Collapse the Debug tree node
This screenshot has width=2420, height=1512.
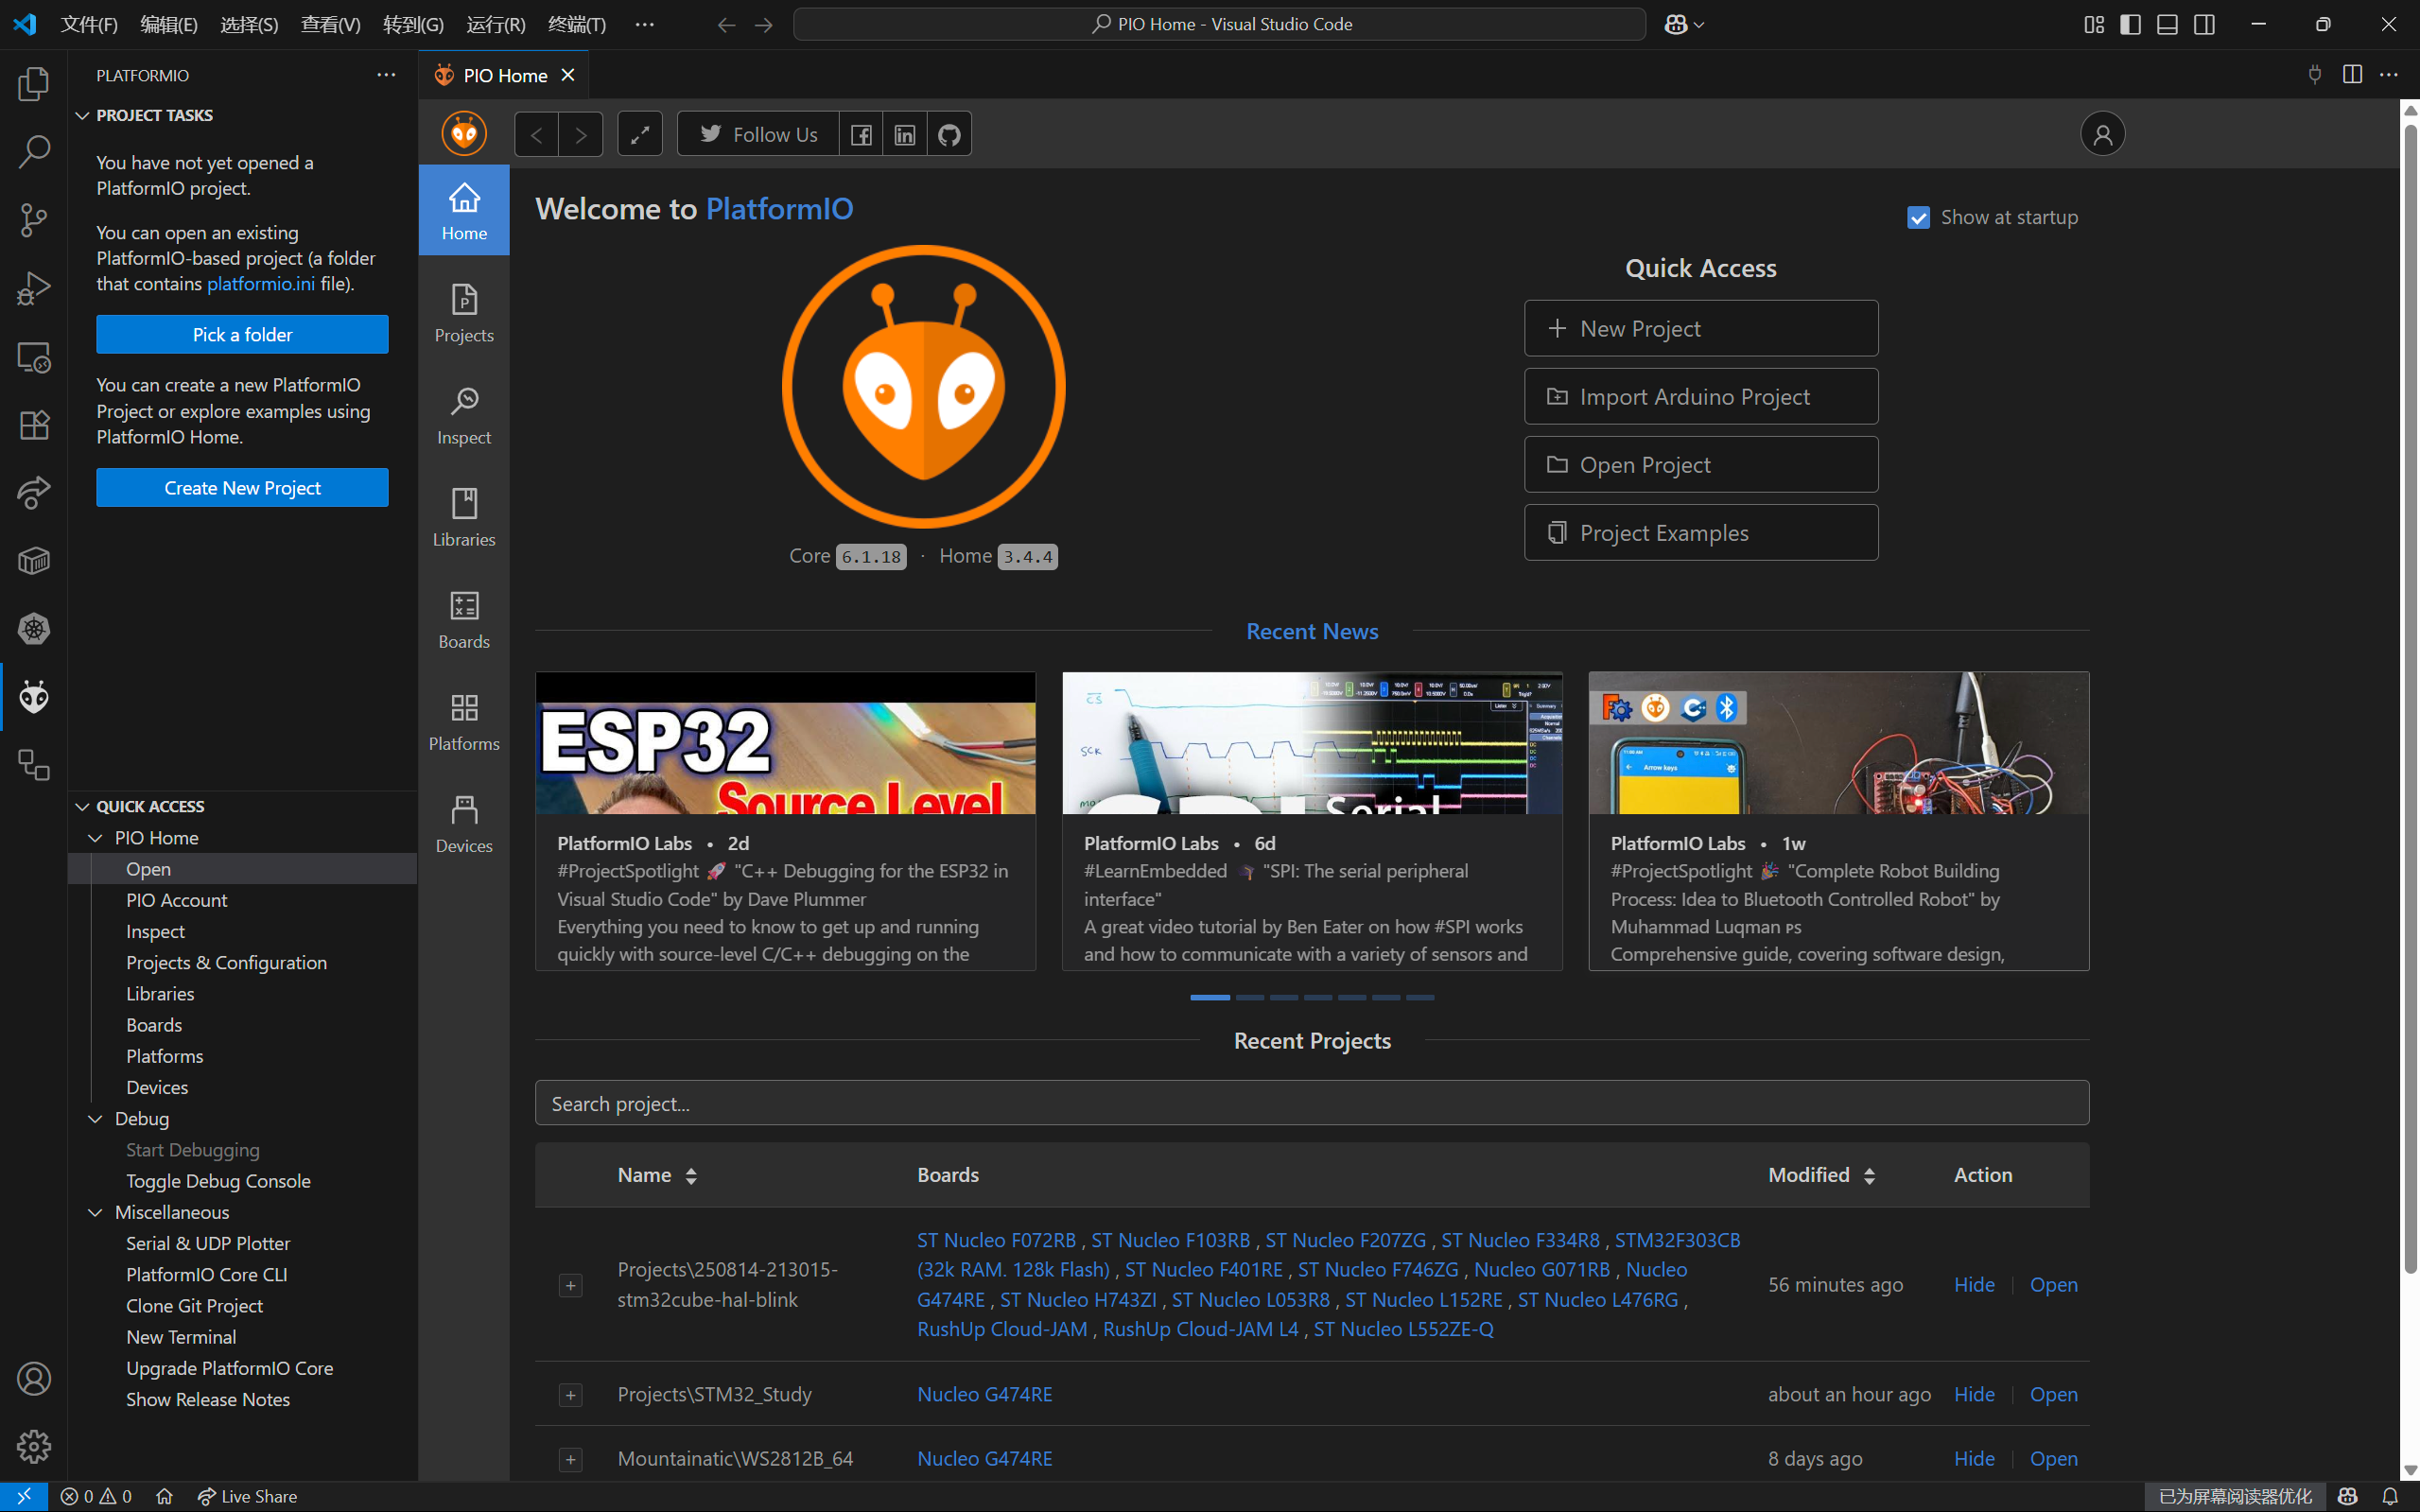(x=96, y=1119)
